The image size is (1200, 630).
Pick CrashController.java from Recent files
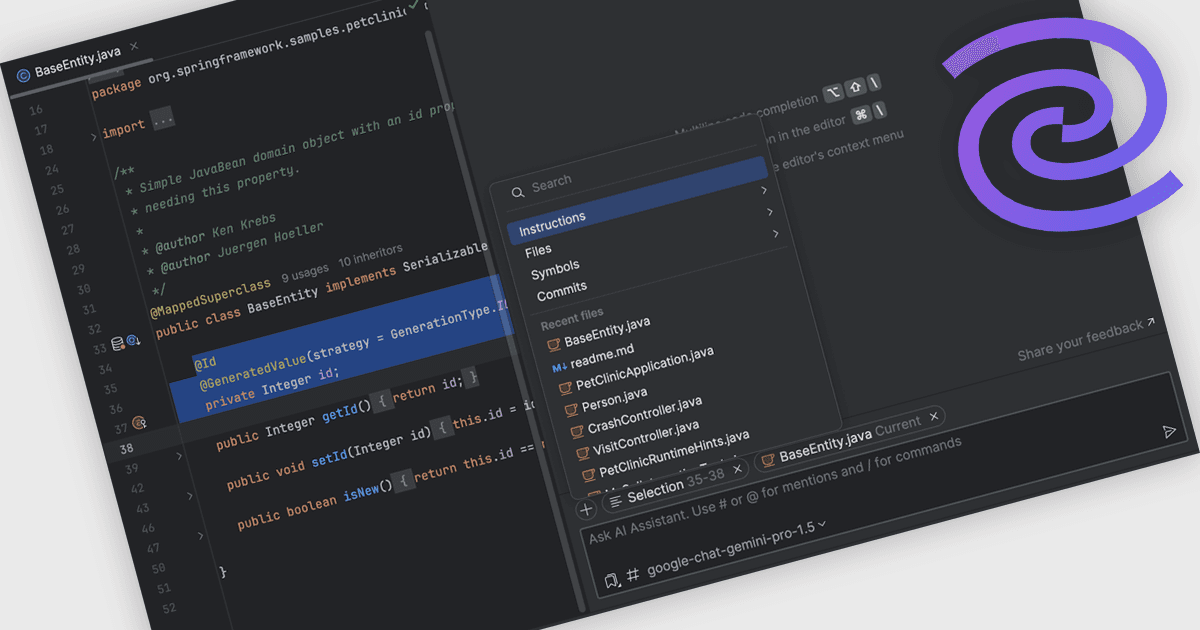click(x=645, y=416)
